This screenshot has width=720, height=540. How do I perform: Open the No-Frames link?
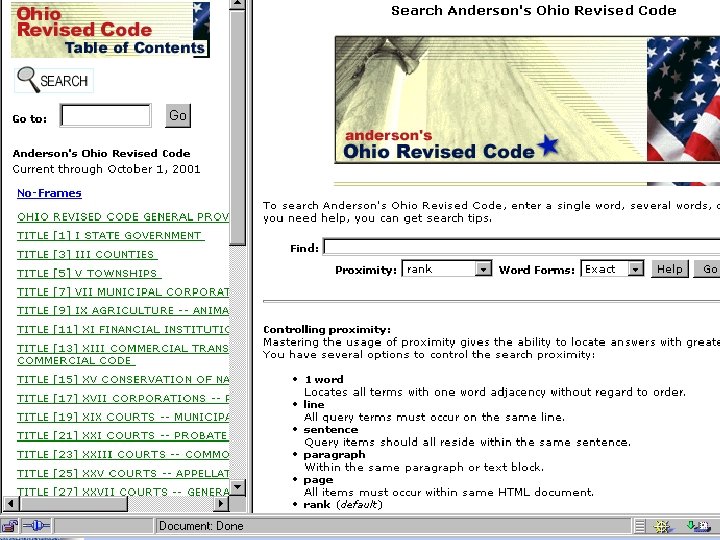(x=49, y=193)
